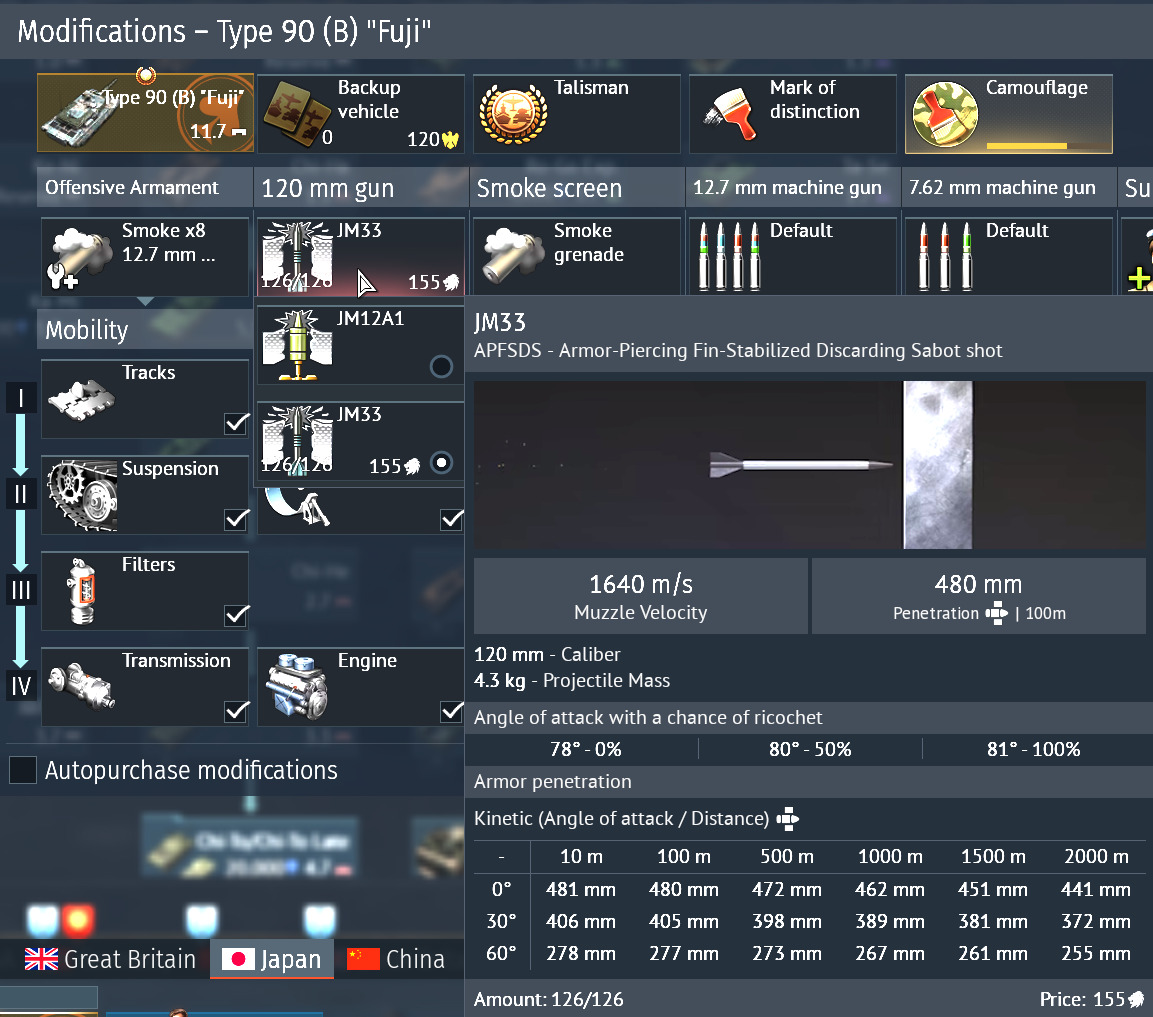Open the 12.7 mm machine gun Default belt
Screen dimensions: 1153x1017
point(793,257)
